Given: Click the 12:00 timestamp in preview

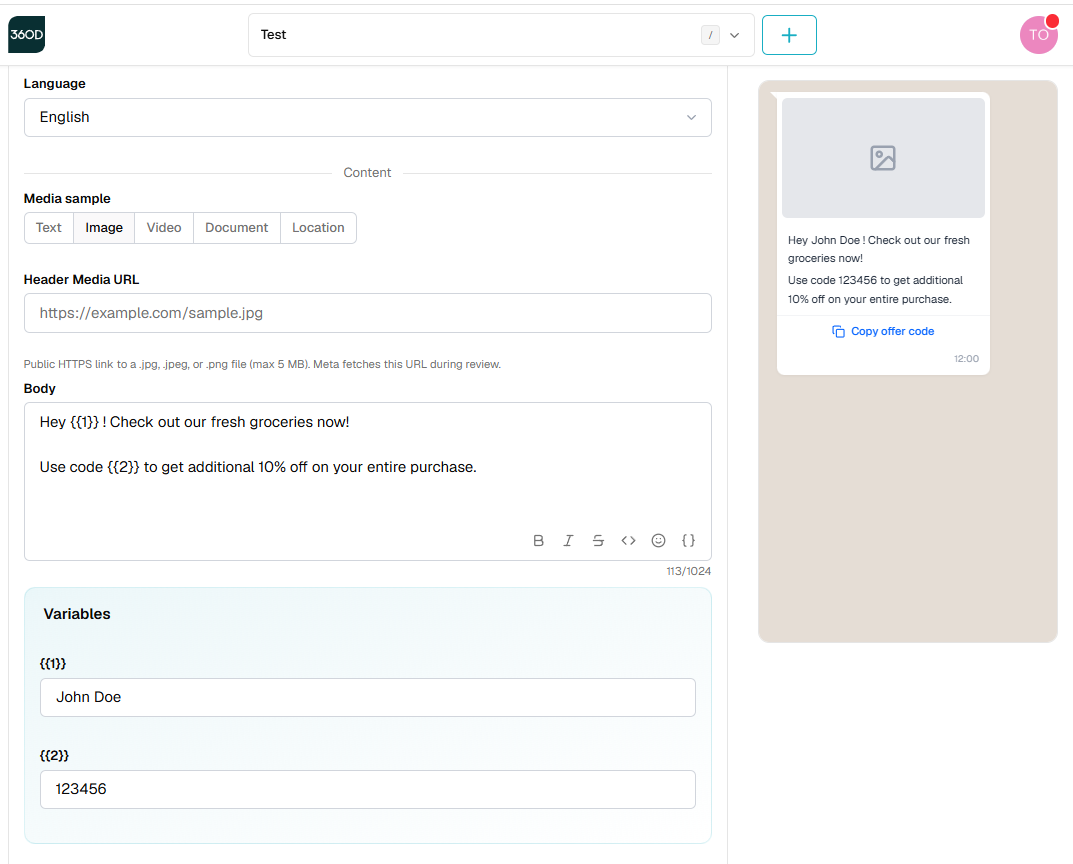Looking at the screenshot, I should 966,358.
